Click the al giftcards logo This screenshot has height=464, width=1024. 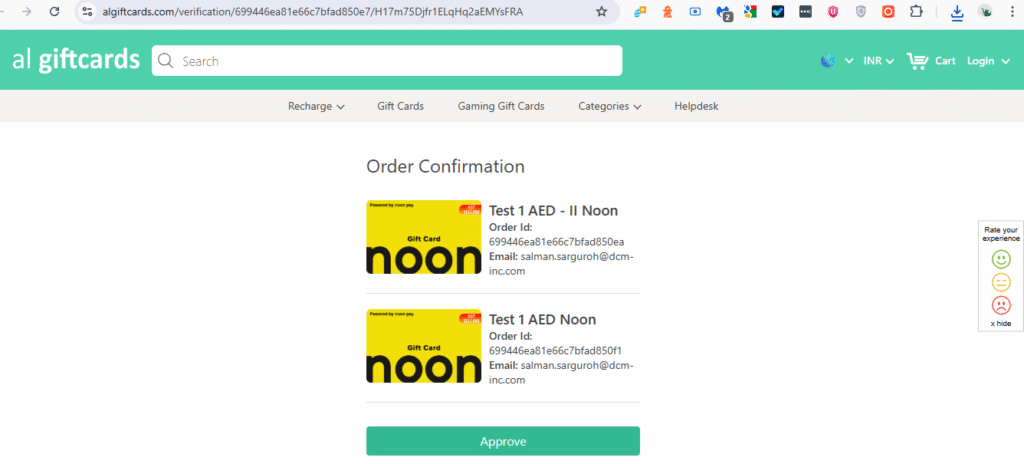point(76,60)
